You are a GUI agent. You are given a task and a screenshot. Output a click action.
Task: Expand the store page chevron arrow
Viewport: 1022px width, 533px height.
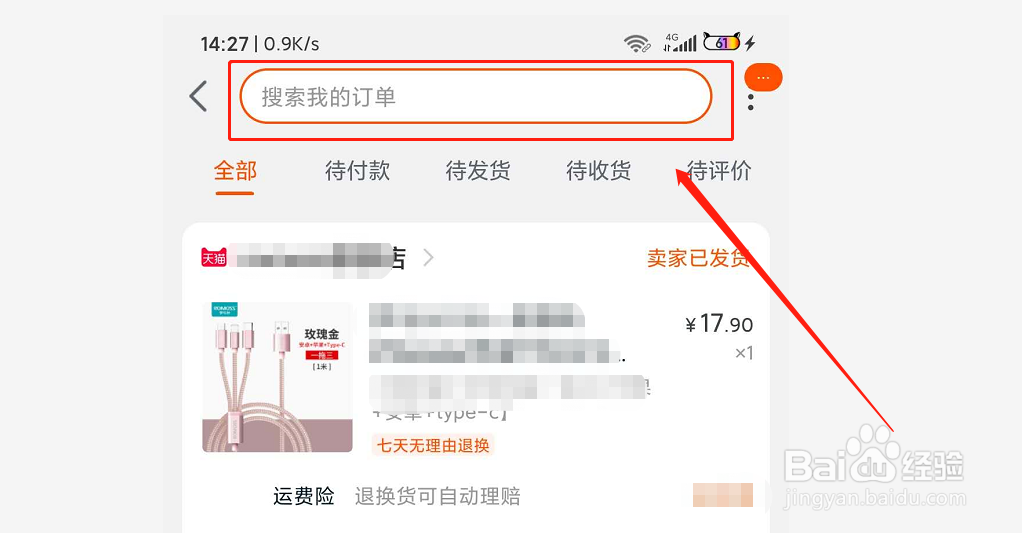coord(428,258)
